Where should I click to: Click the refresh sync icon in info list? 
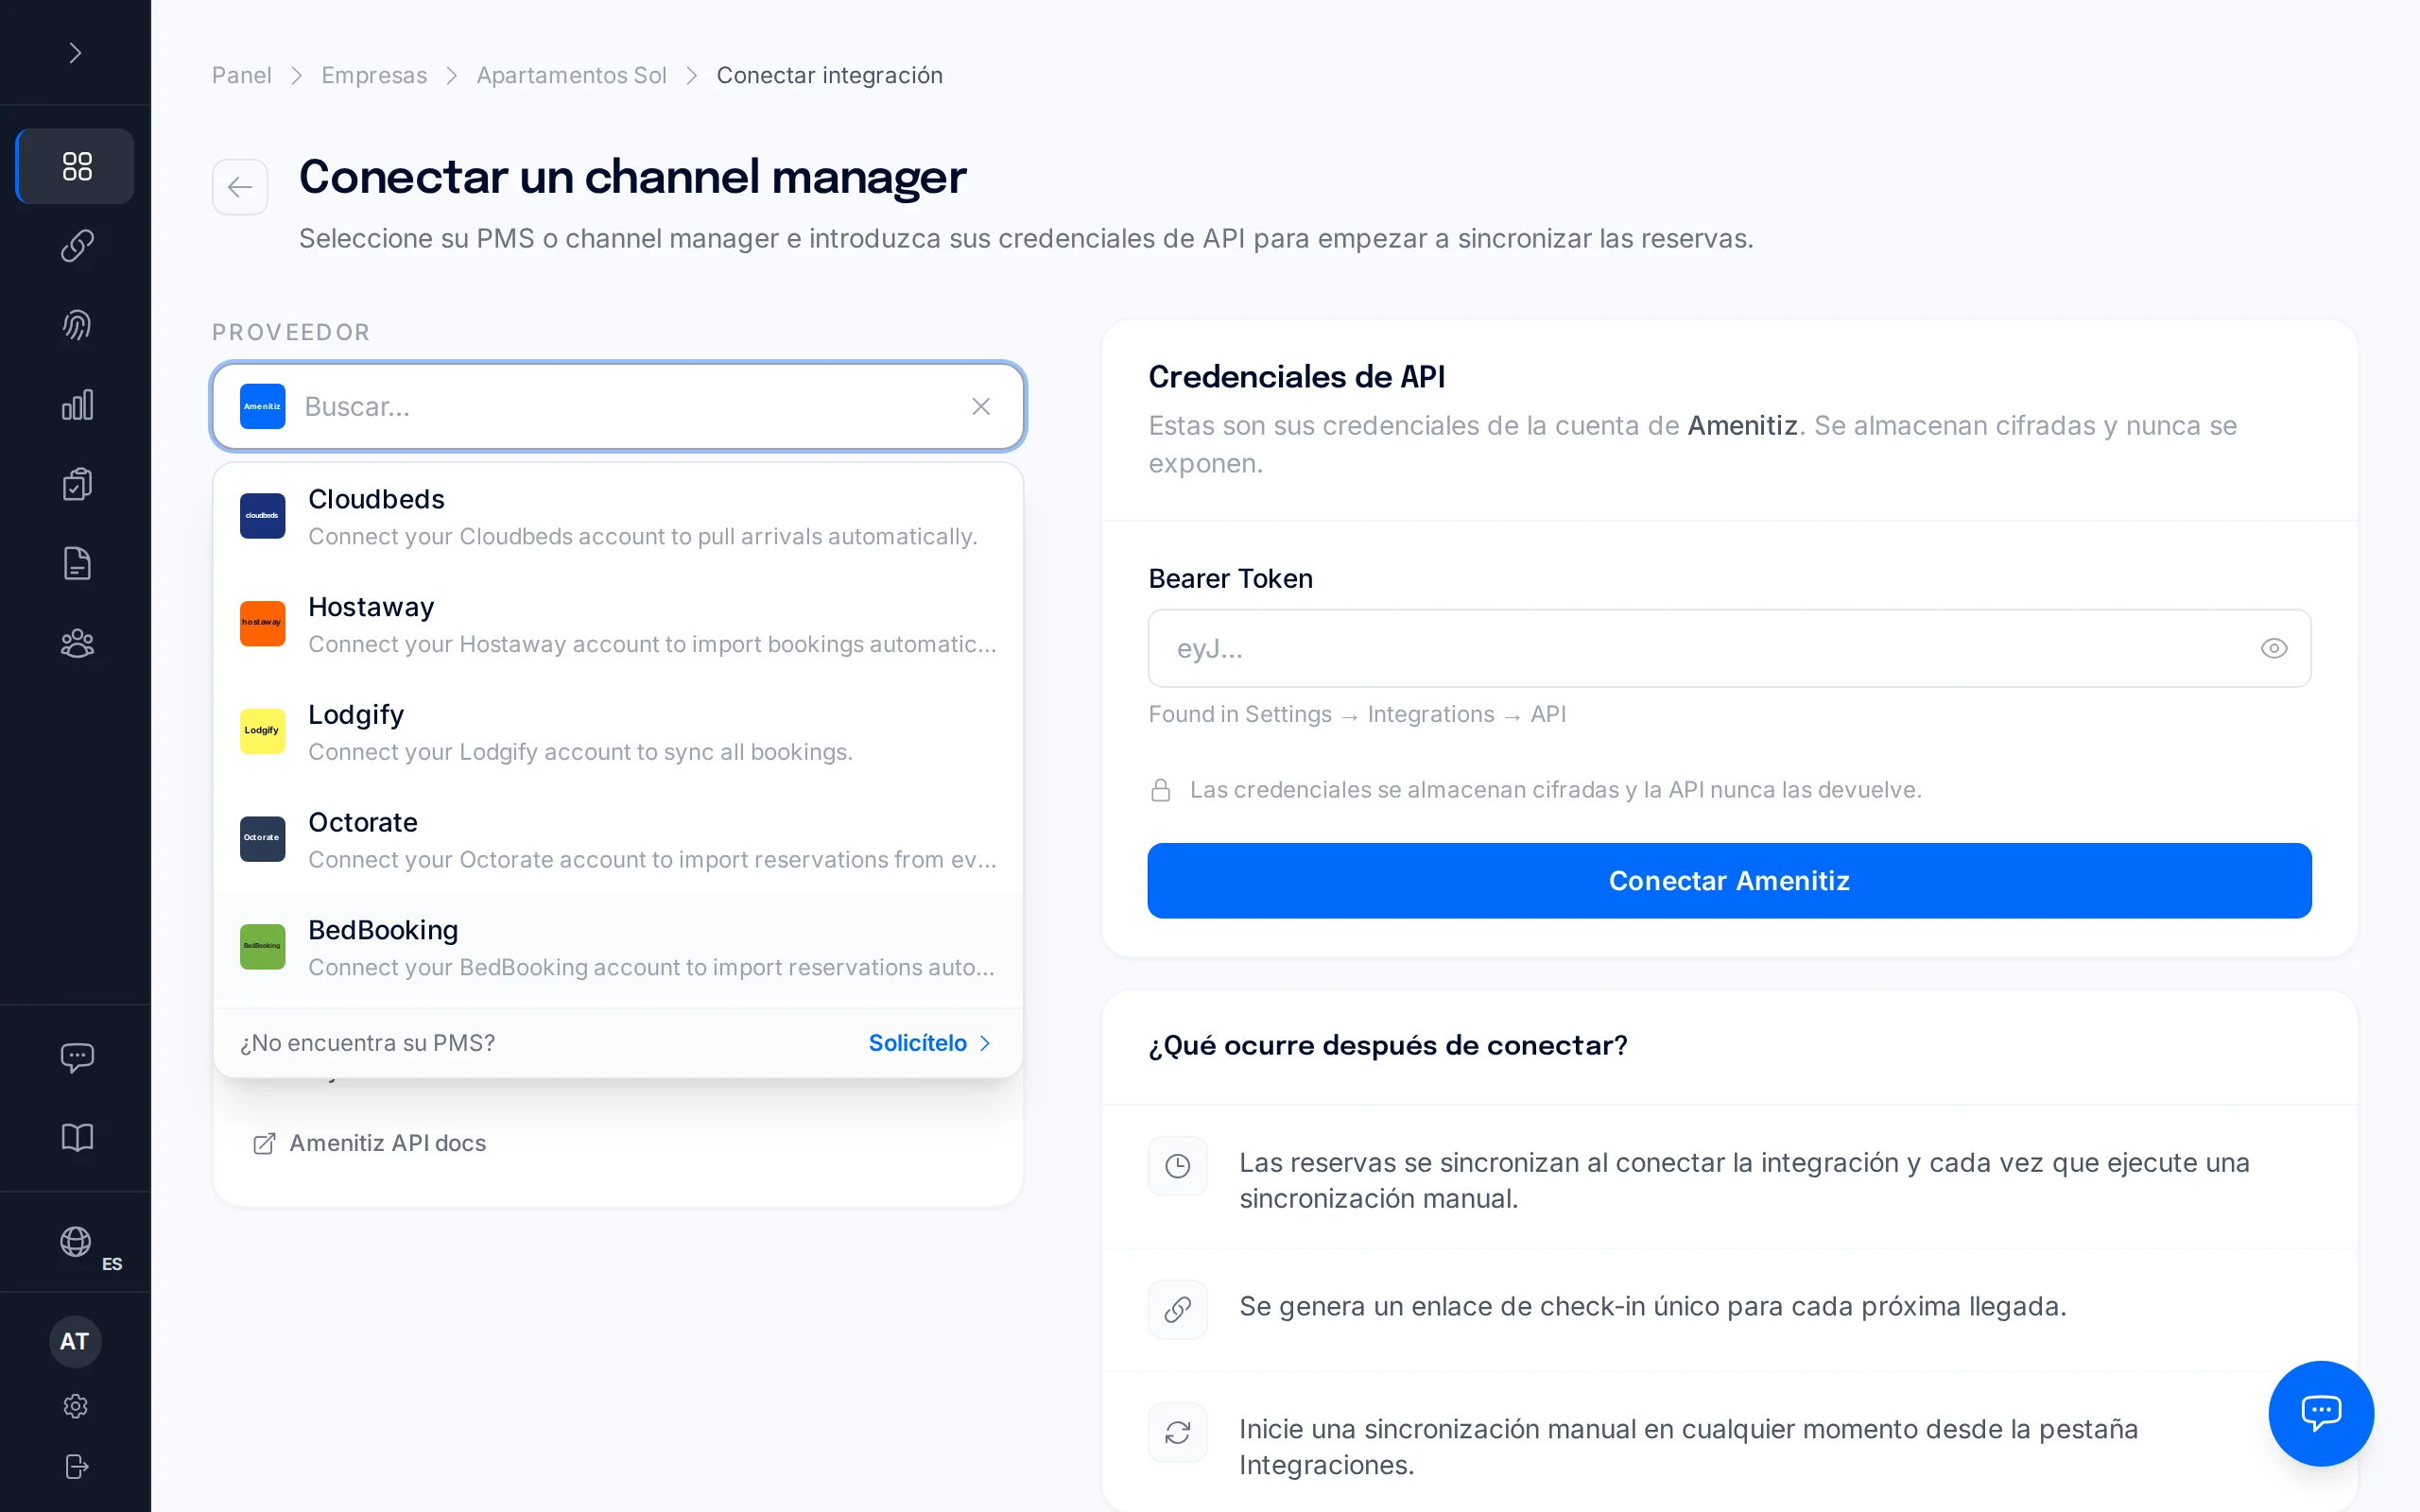pyautogui.click(x=1178, y=1433)
